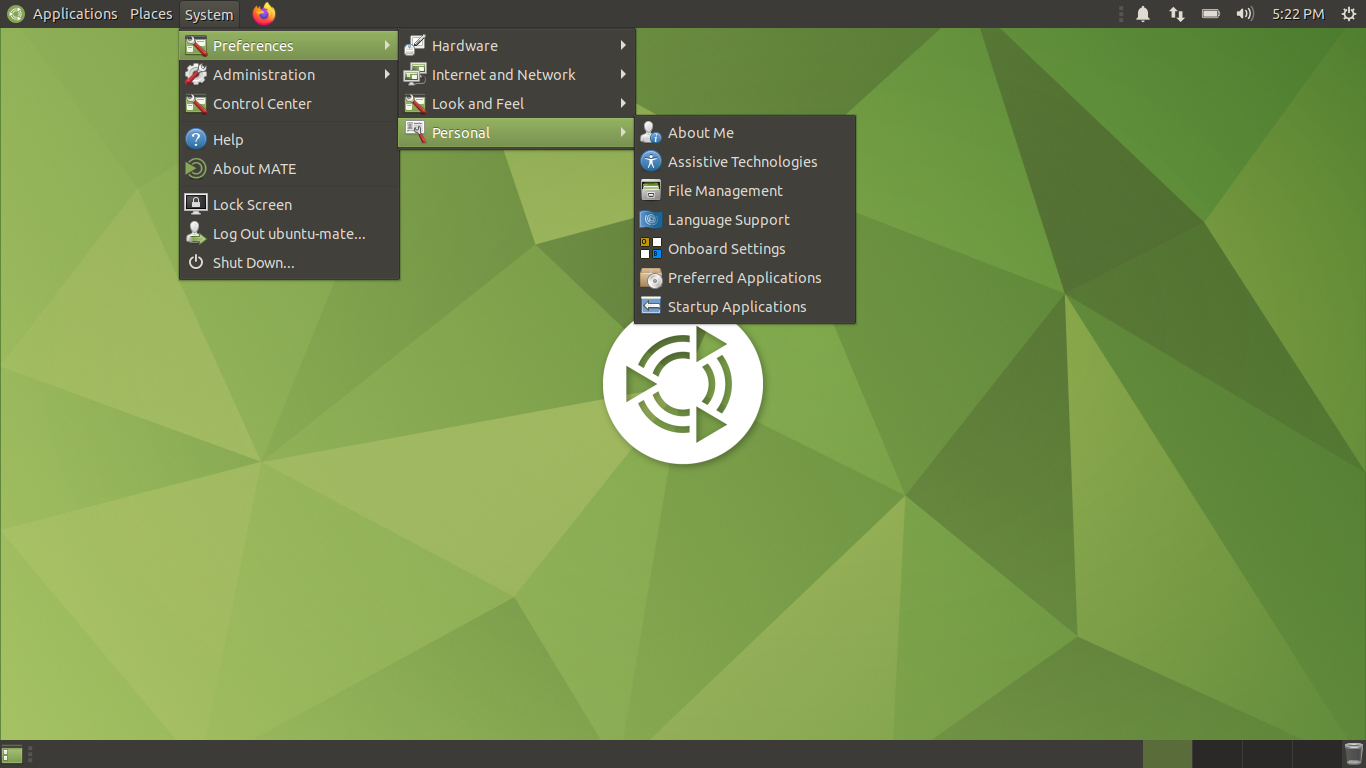This screenshot has height=768, width=1366.
Task: Click the Hardware submenu icon
Action: 415,46
